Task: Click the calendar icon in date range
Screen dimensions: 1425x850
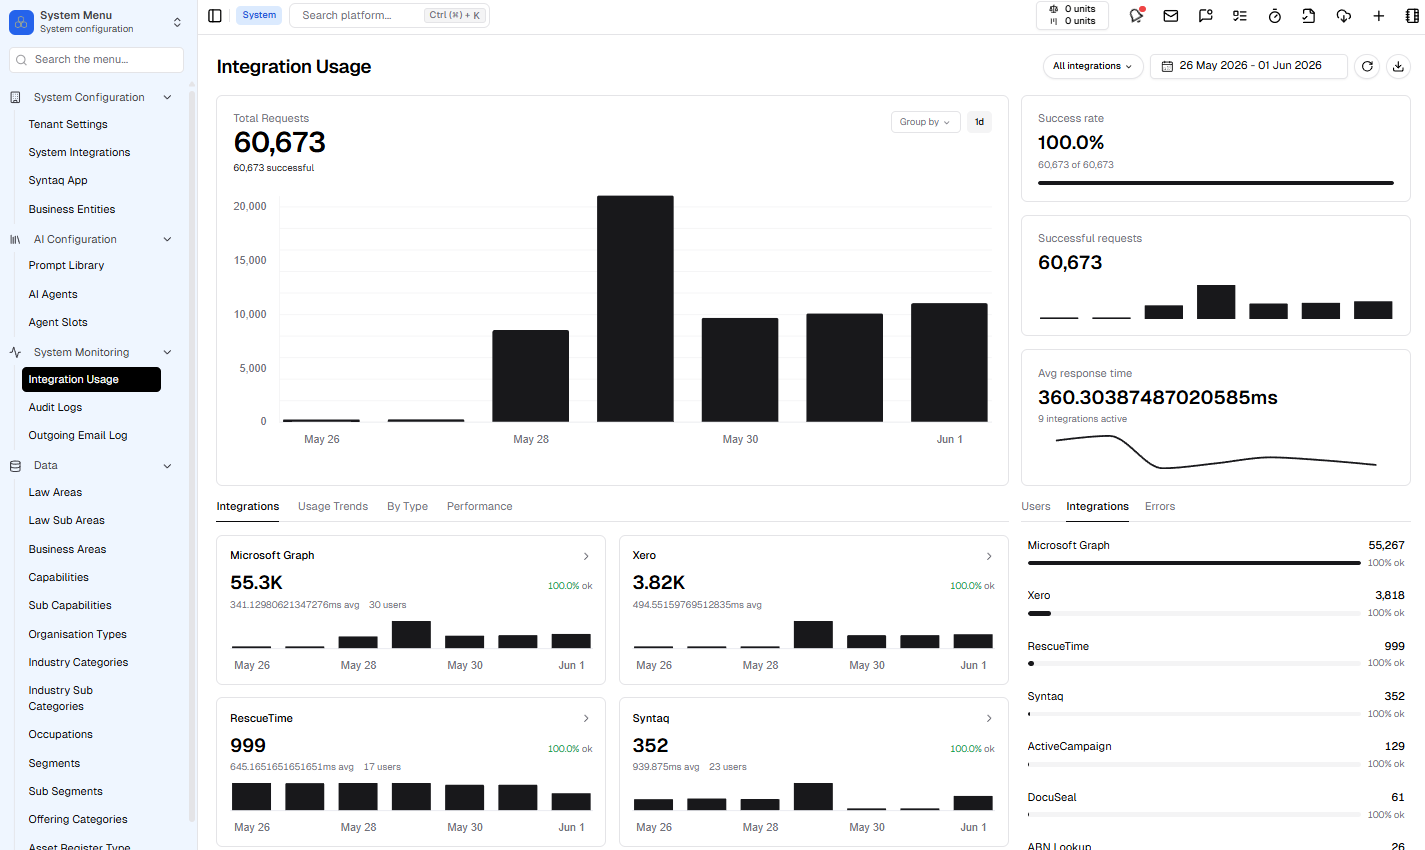Action: tap(1166, 66)
